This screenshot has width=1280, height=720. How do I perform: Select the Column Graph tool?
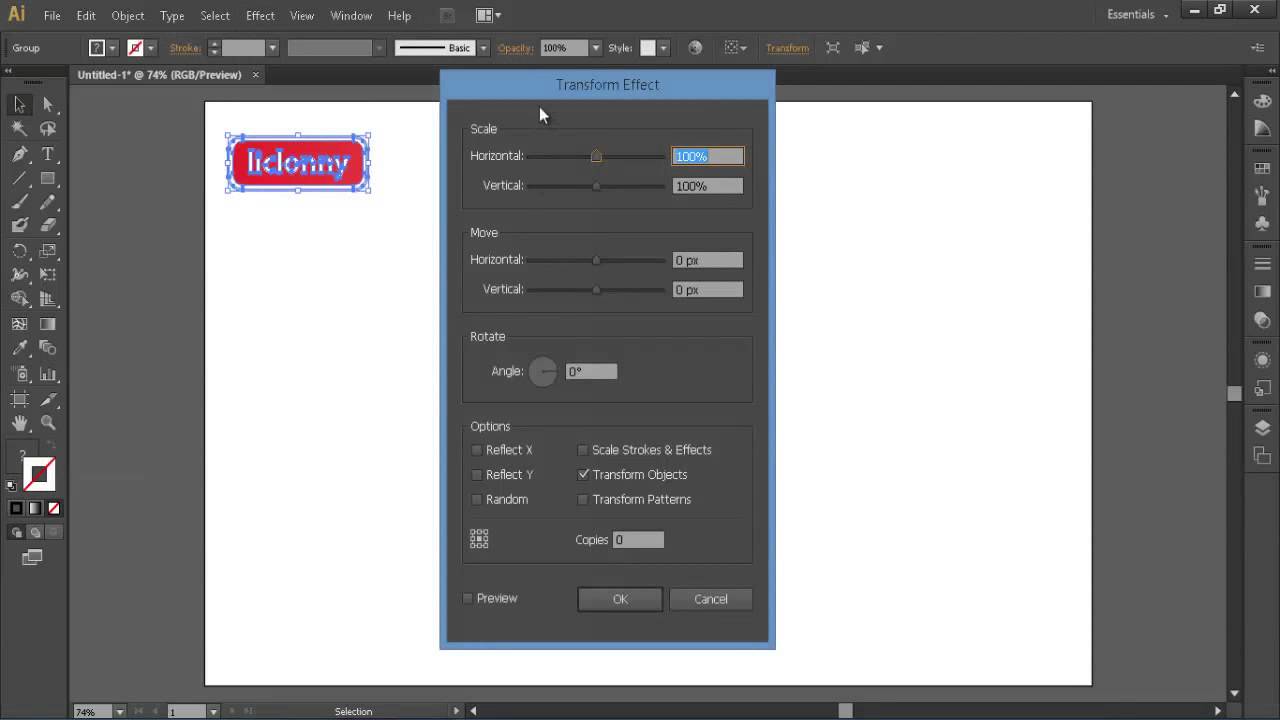click(x=47, y=374)
